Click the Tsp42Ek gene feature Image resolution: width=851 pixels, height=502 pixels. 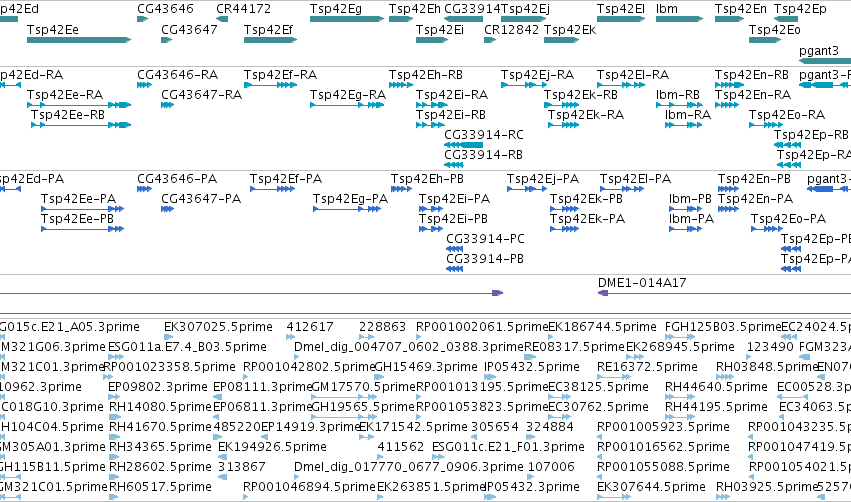(x=562, y=40)
